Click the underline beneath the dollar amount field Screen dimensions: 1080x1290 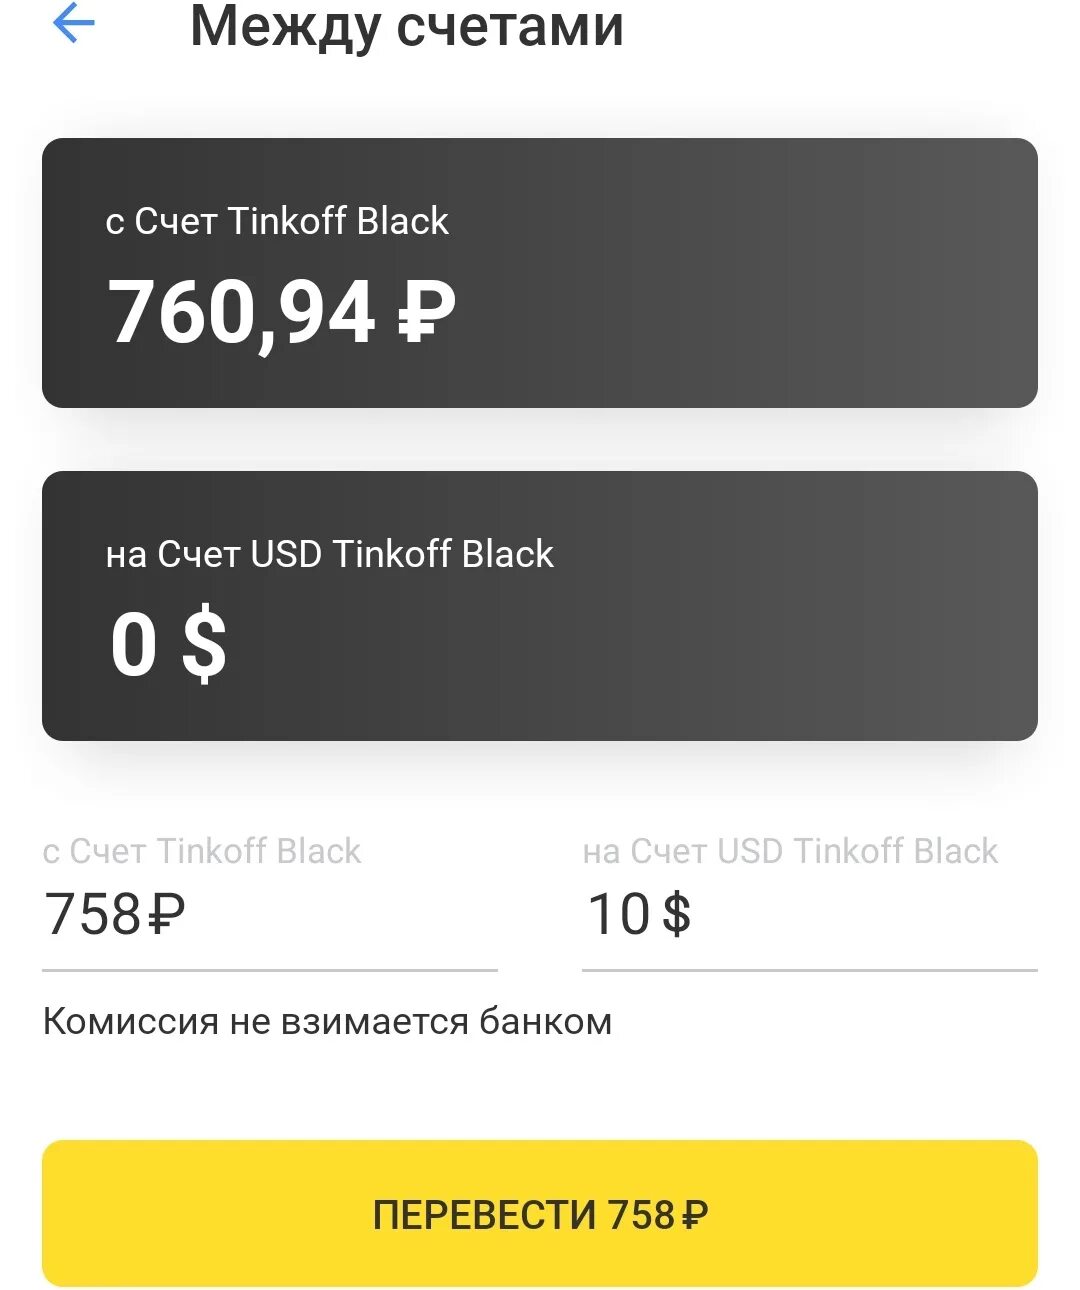pos(809,969)
